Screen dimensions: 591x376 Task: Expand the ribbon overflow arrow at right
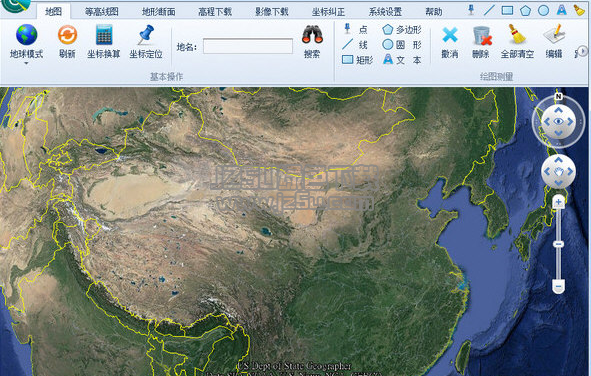[583, 50]
